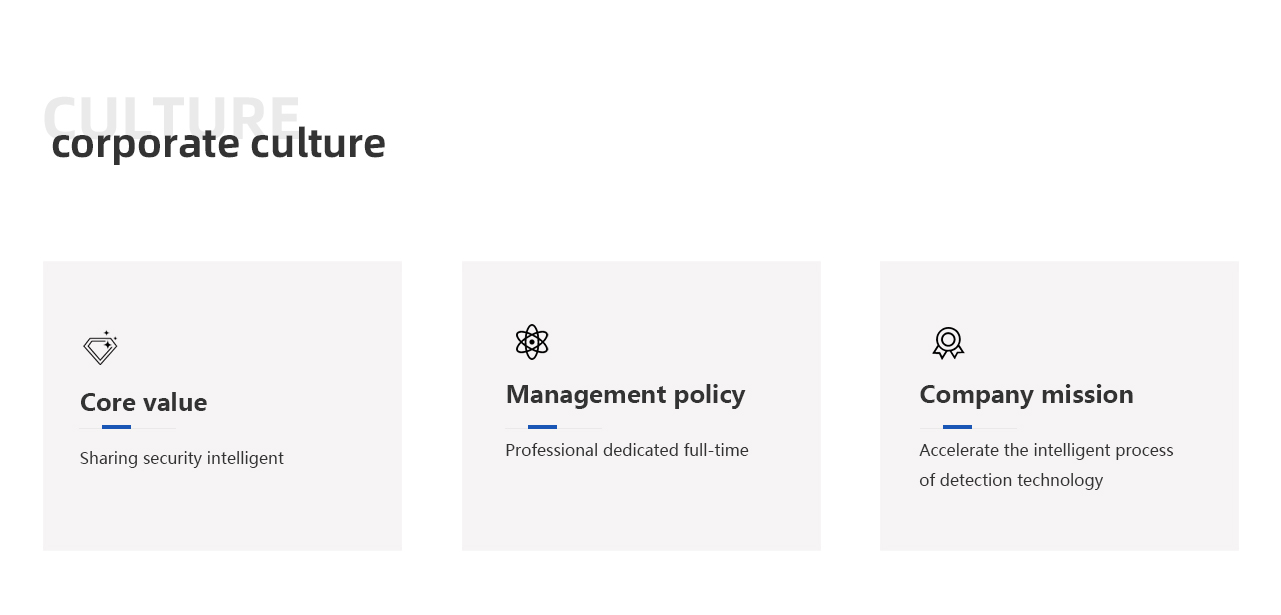The height and width of the screenshot is (615, 1281).
Task: Click blue underline beneath Core value
Action: pos(116,427)
